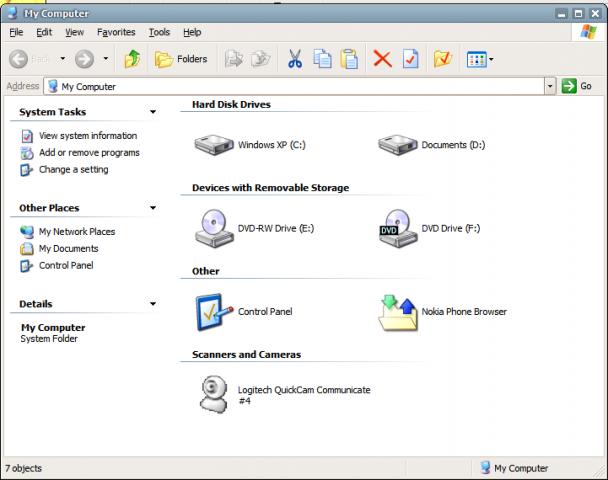The height and width of the screenshot is (480, 608).
Task: Click Add or remove programs link
Action: (89, 153)
